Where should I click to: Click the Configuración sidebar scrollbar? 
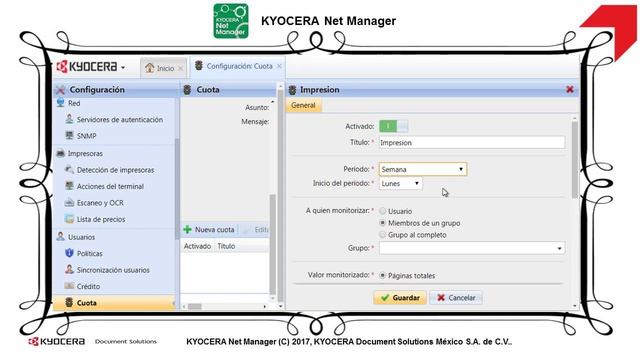point(177,188)
